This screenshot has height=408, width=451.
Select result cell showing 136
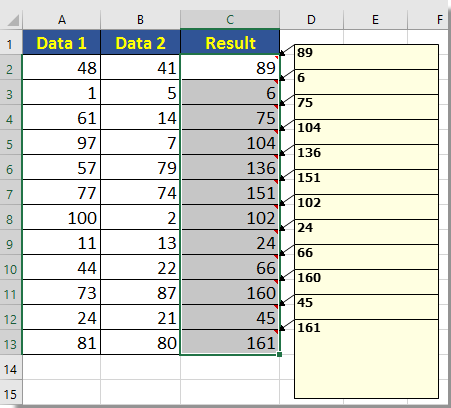[230, 167]
